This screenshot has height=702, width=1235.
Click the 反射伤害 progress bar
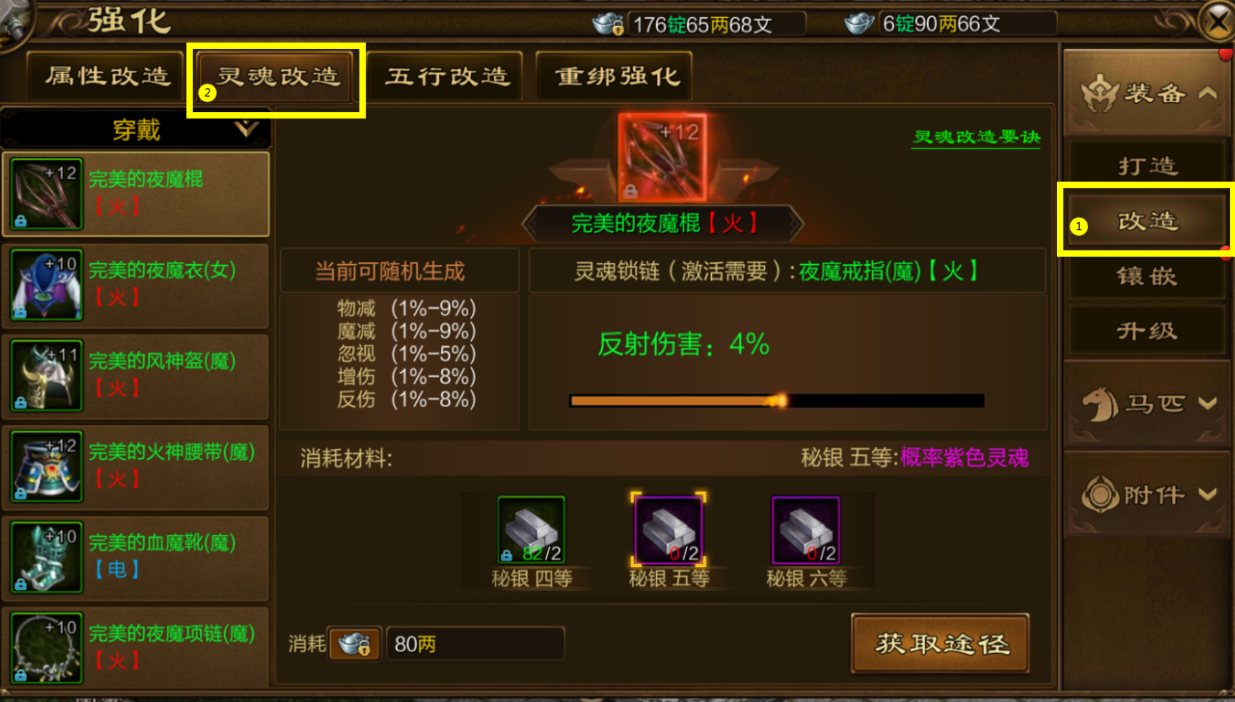click(x=777, y=401)
